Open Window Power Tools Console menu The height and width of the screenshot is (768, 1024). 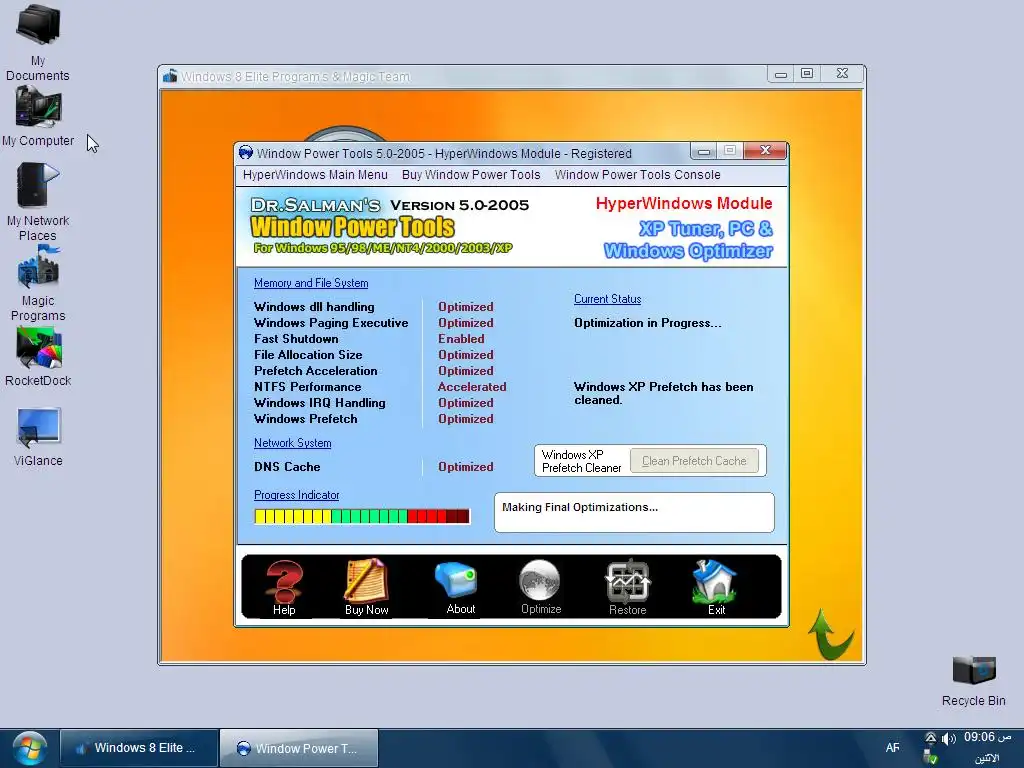tap(637, 174)
